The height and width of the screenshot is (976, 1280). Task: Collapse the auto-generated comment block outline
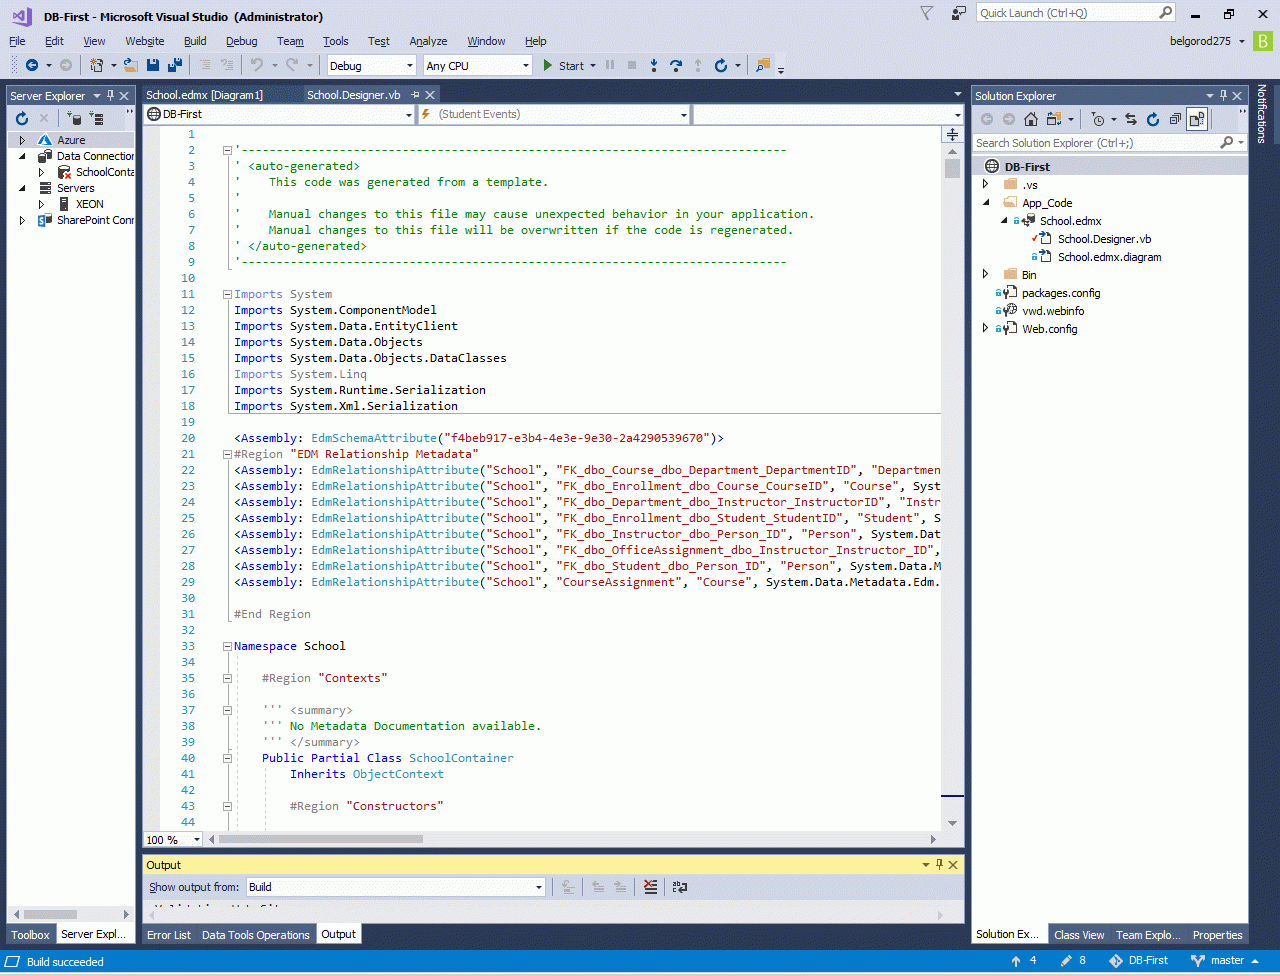228,151
